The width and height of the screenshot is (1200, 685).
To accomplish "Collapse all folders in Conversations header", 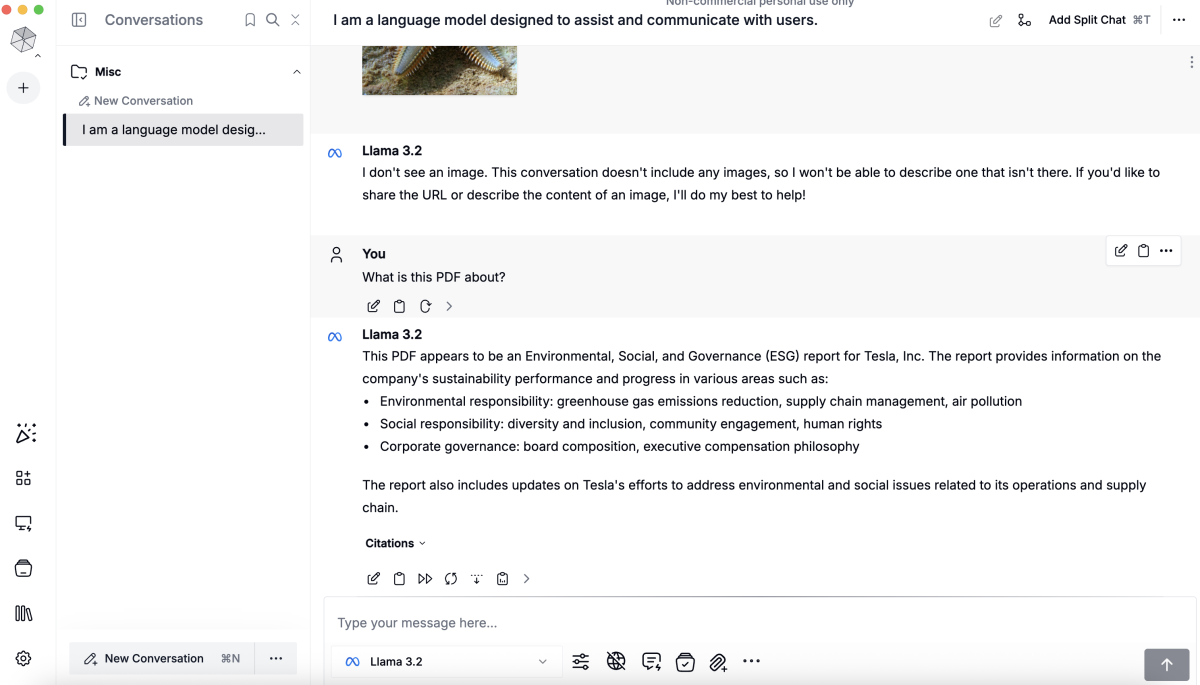I will click(295, 20).
